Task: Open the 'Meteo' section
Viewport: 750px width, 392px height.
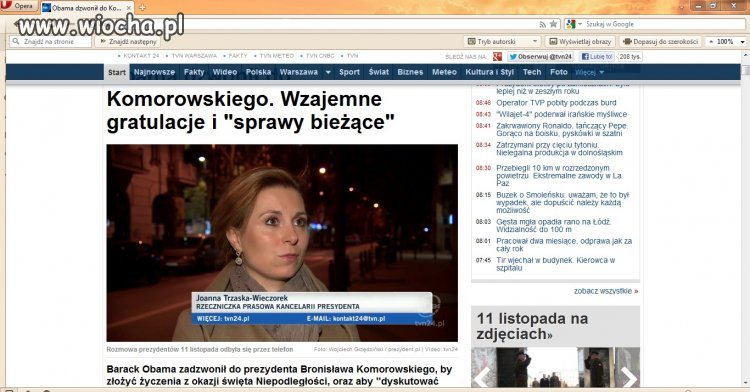Action: [x=444, y=72]
